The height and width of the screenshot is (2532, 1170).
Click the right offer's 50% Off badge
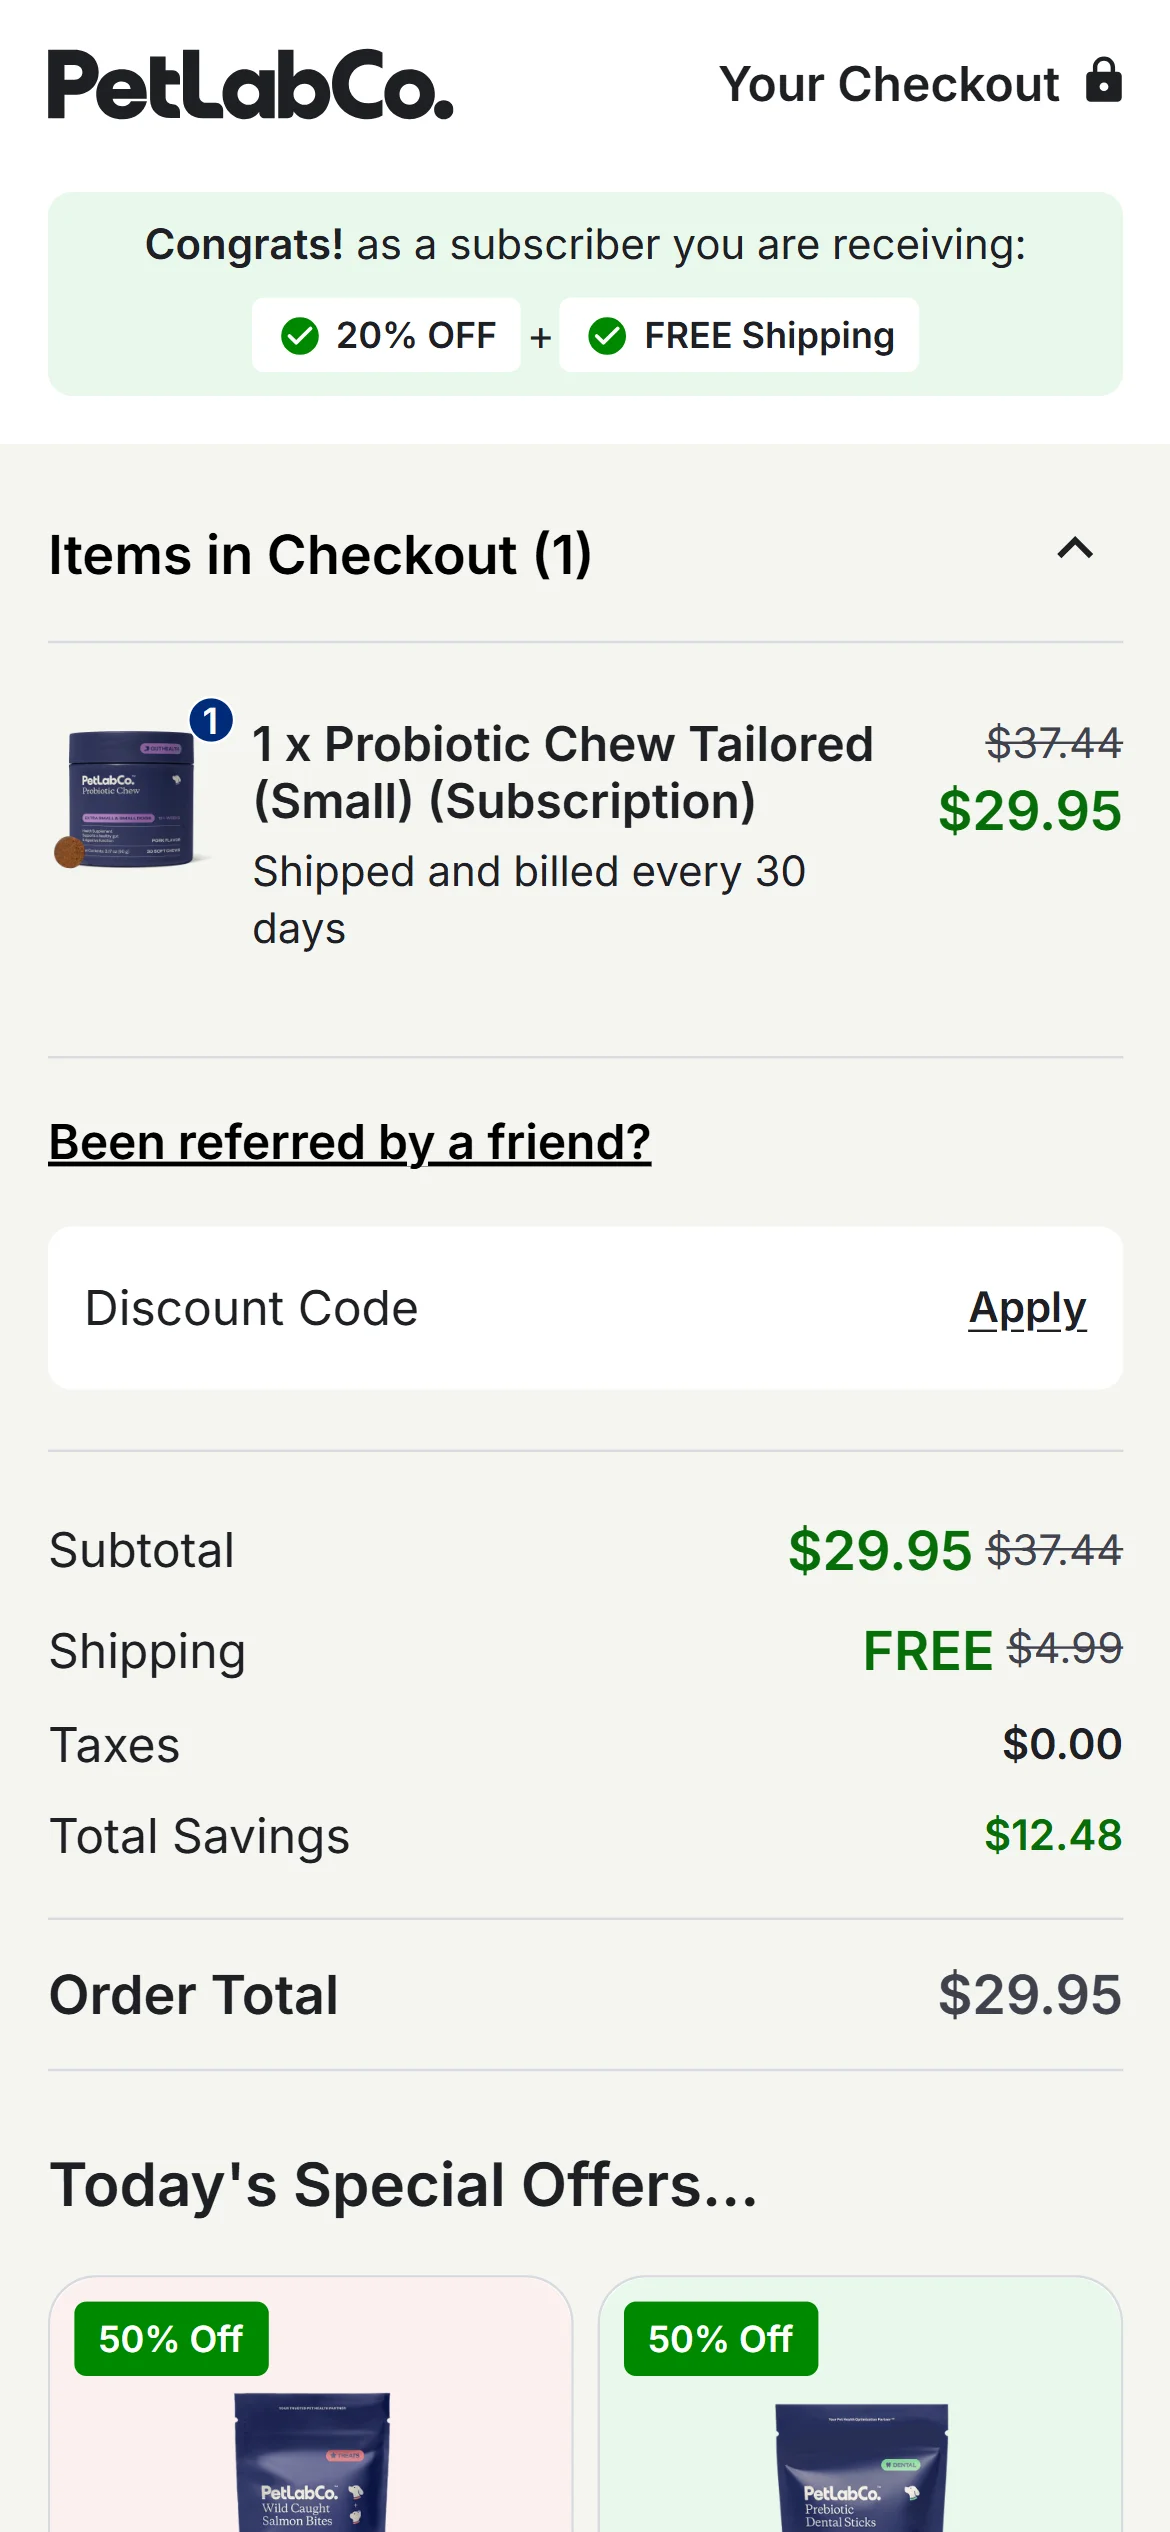point(720,2339)
